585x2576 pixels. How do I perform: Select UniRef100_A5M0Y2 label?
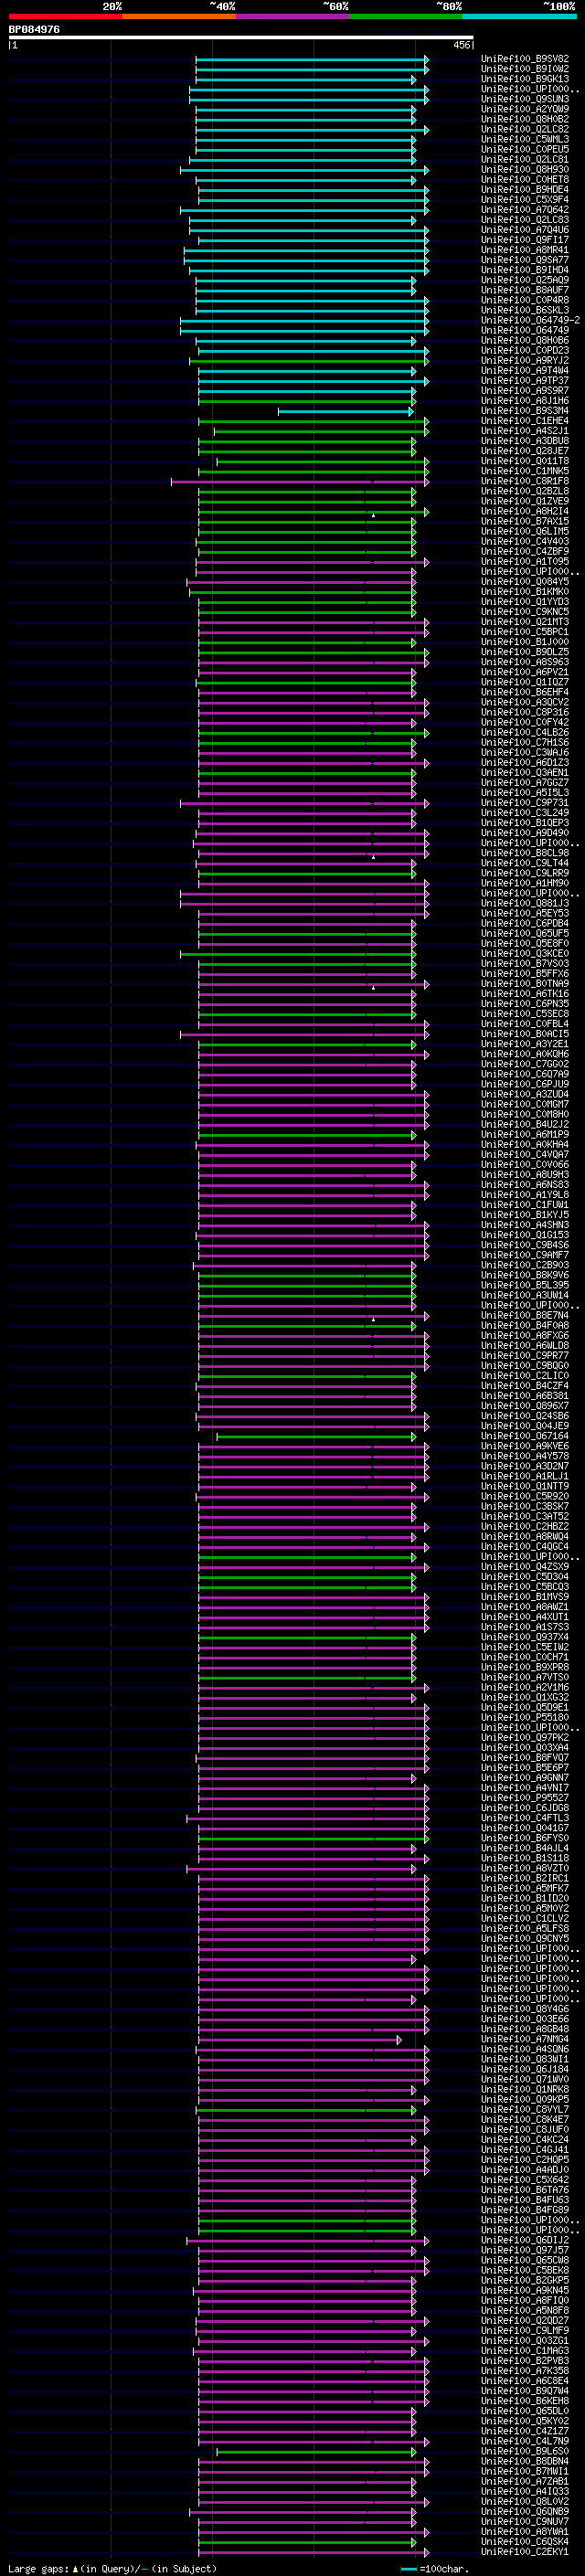(x=525, y=1908)
